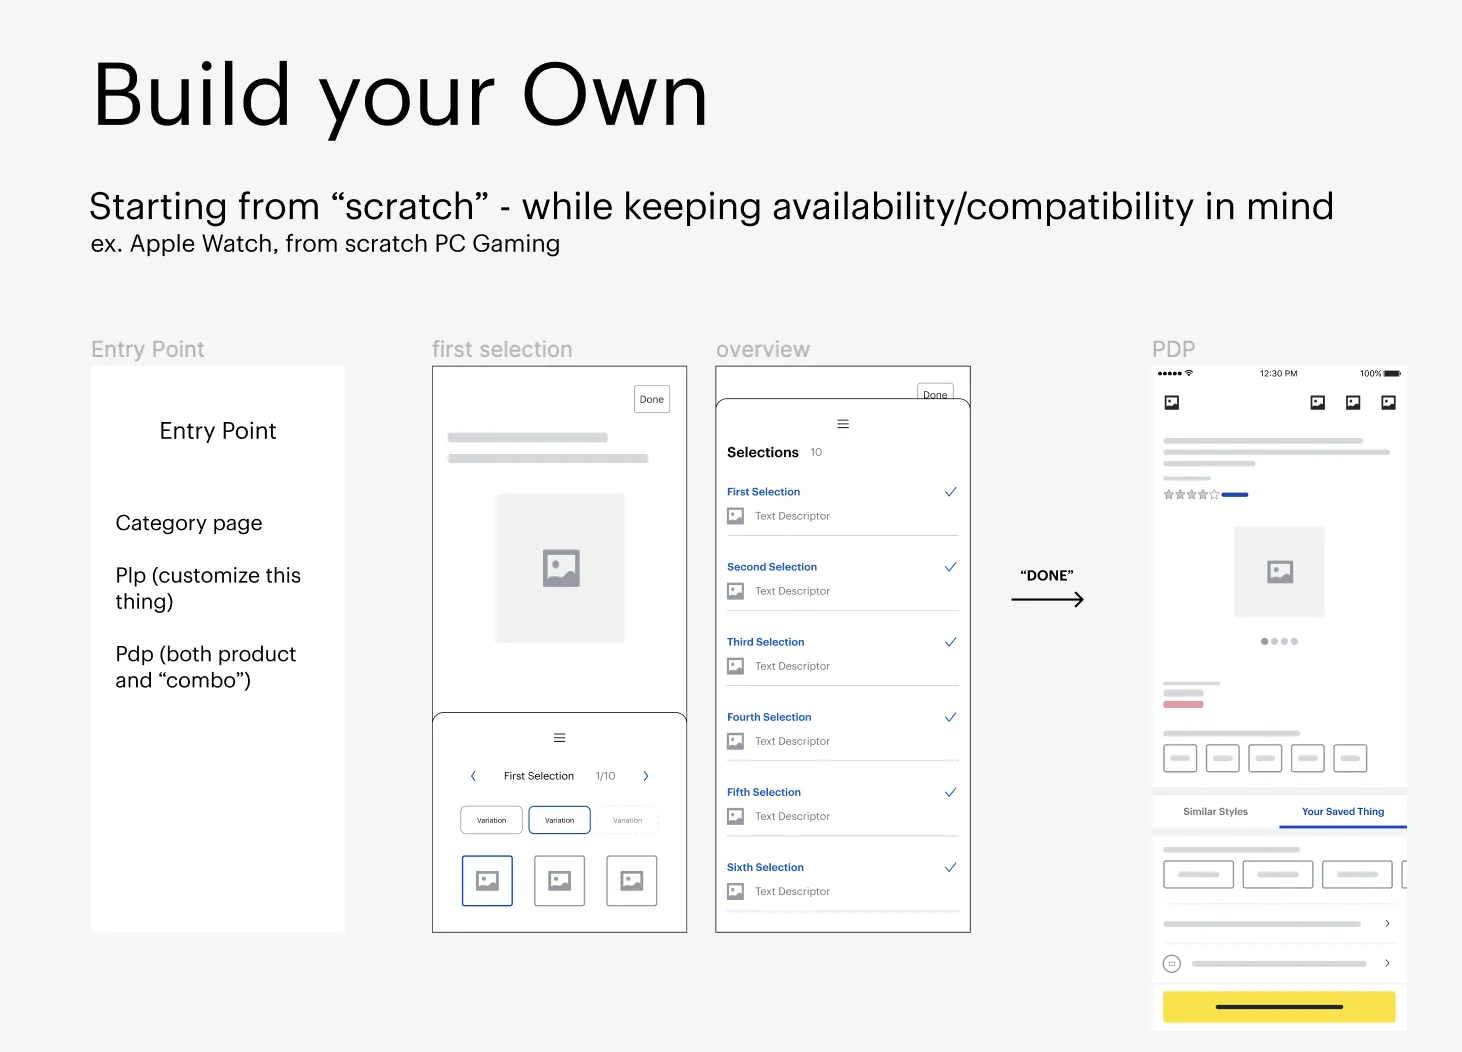Select the first Variation chip

tap(491, 820)
